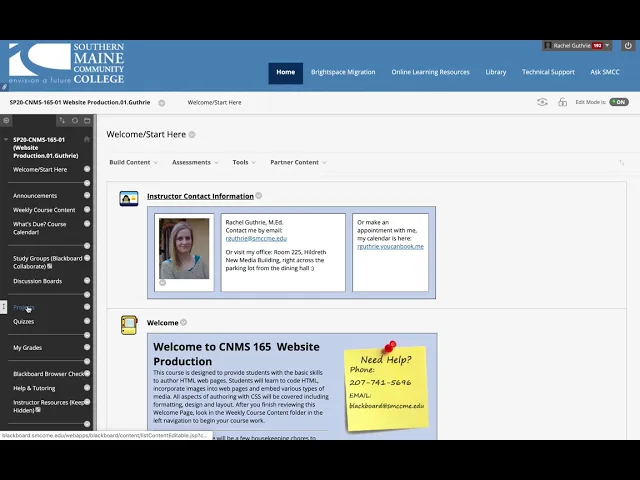Click content reorder arrows icon at right
This screenshot has width=640, height=480.
tap(621, 162)
